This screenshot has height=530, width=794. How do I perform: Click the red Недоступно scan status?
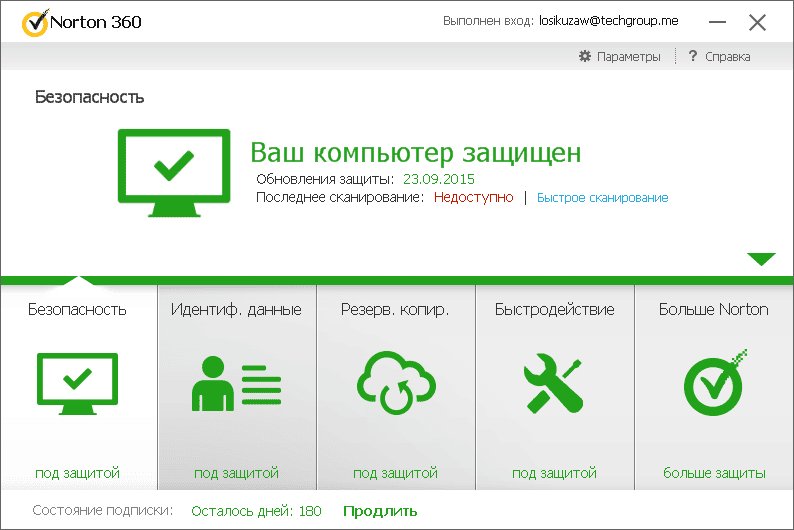(x=473, y=197)
